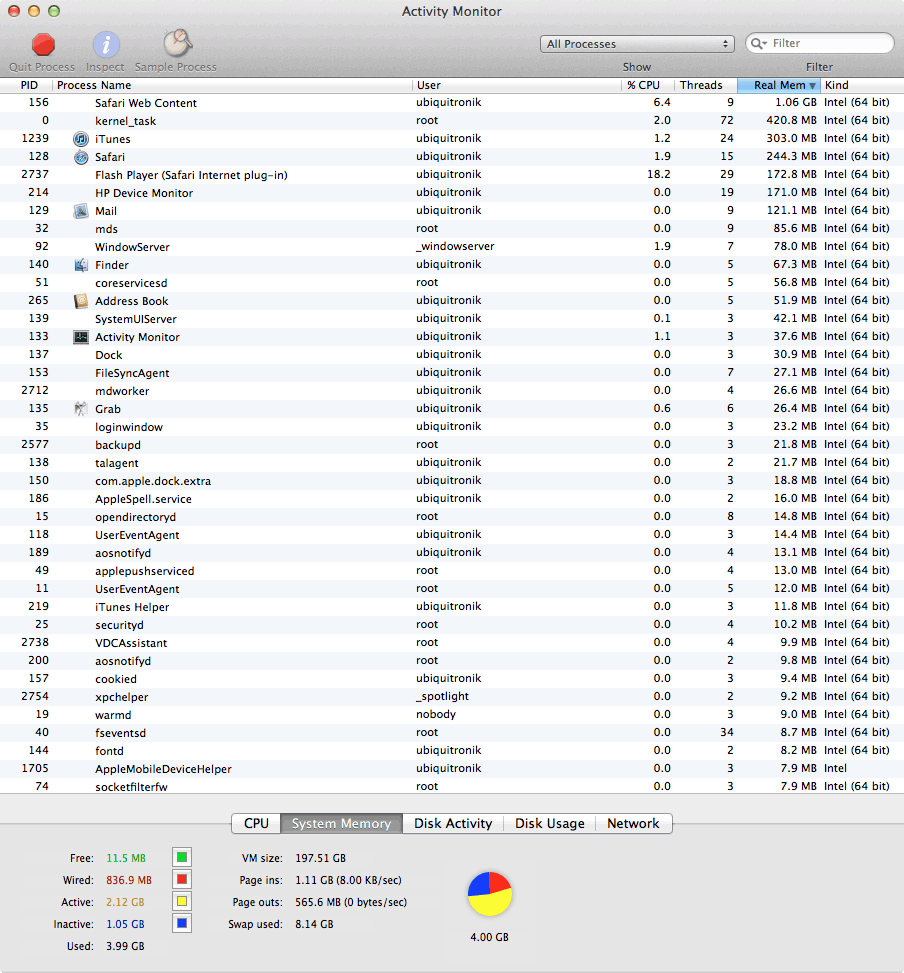Select the loginwindow process row

click(x=452, y=427)
